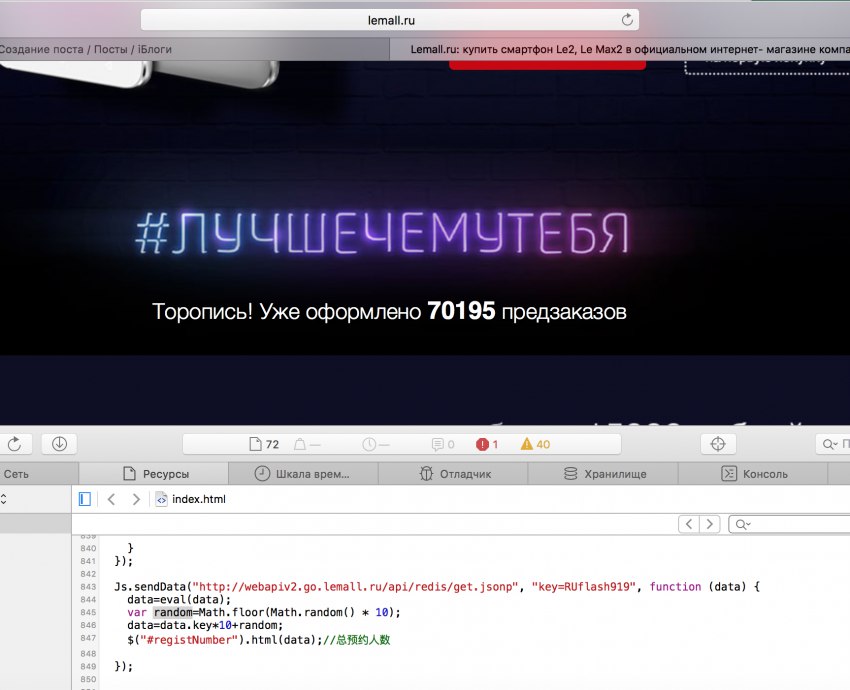Click line number 847 in the gutter
The image size is (850, 690).
click(x=88, y=639)
